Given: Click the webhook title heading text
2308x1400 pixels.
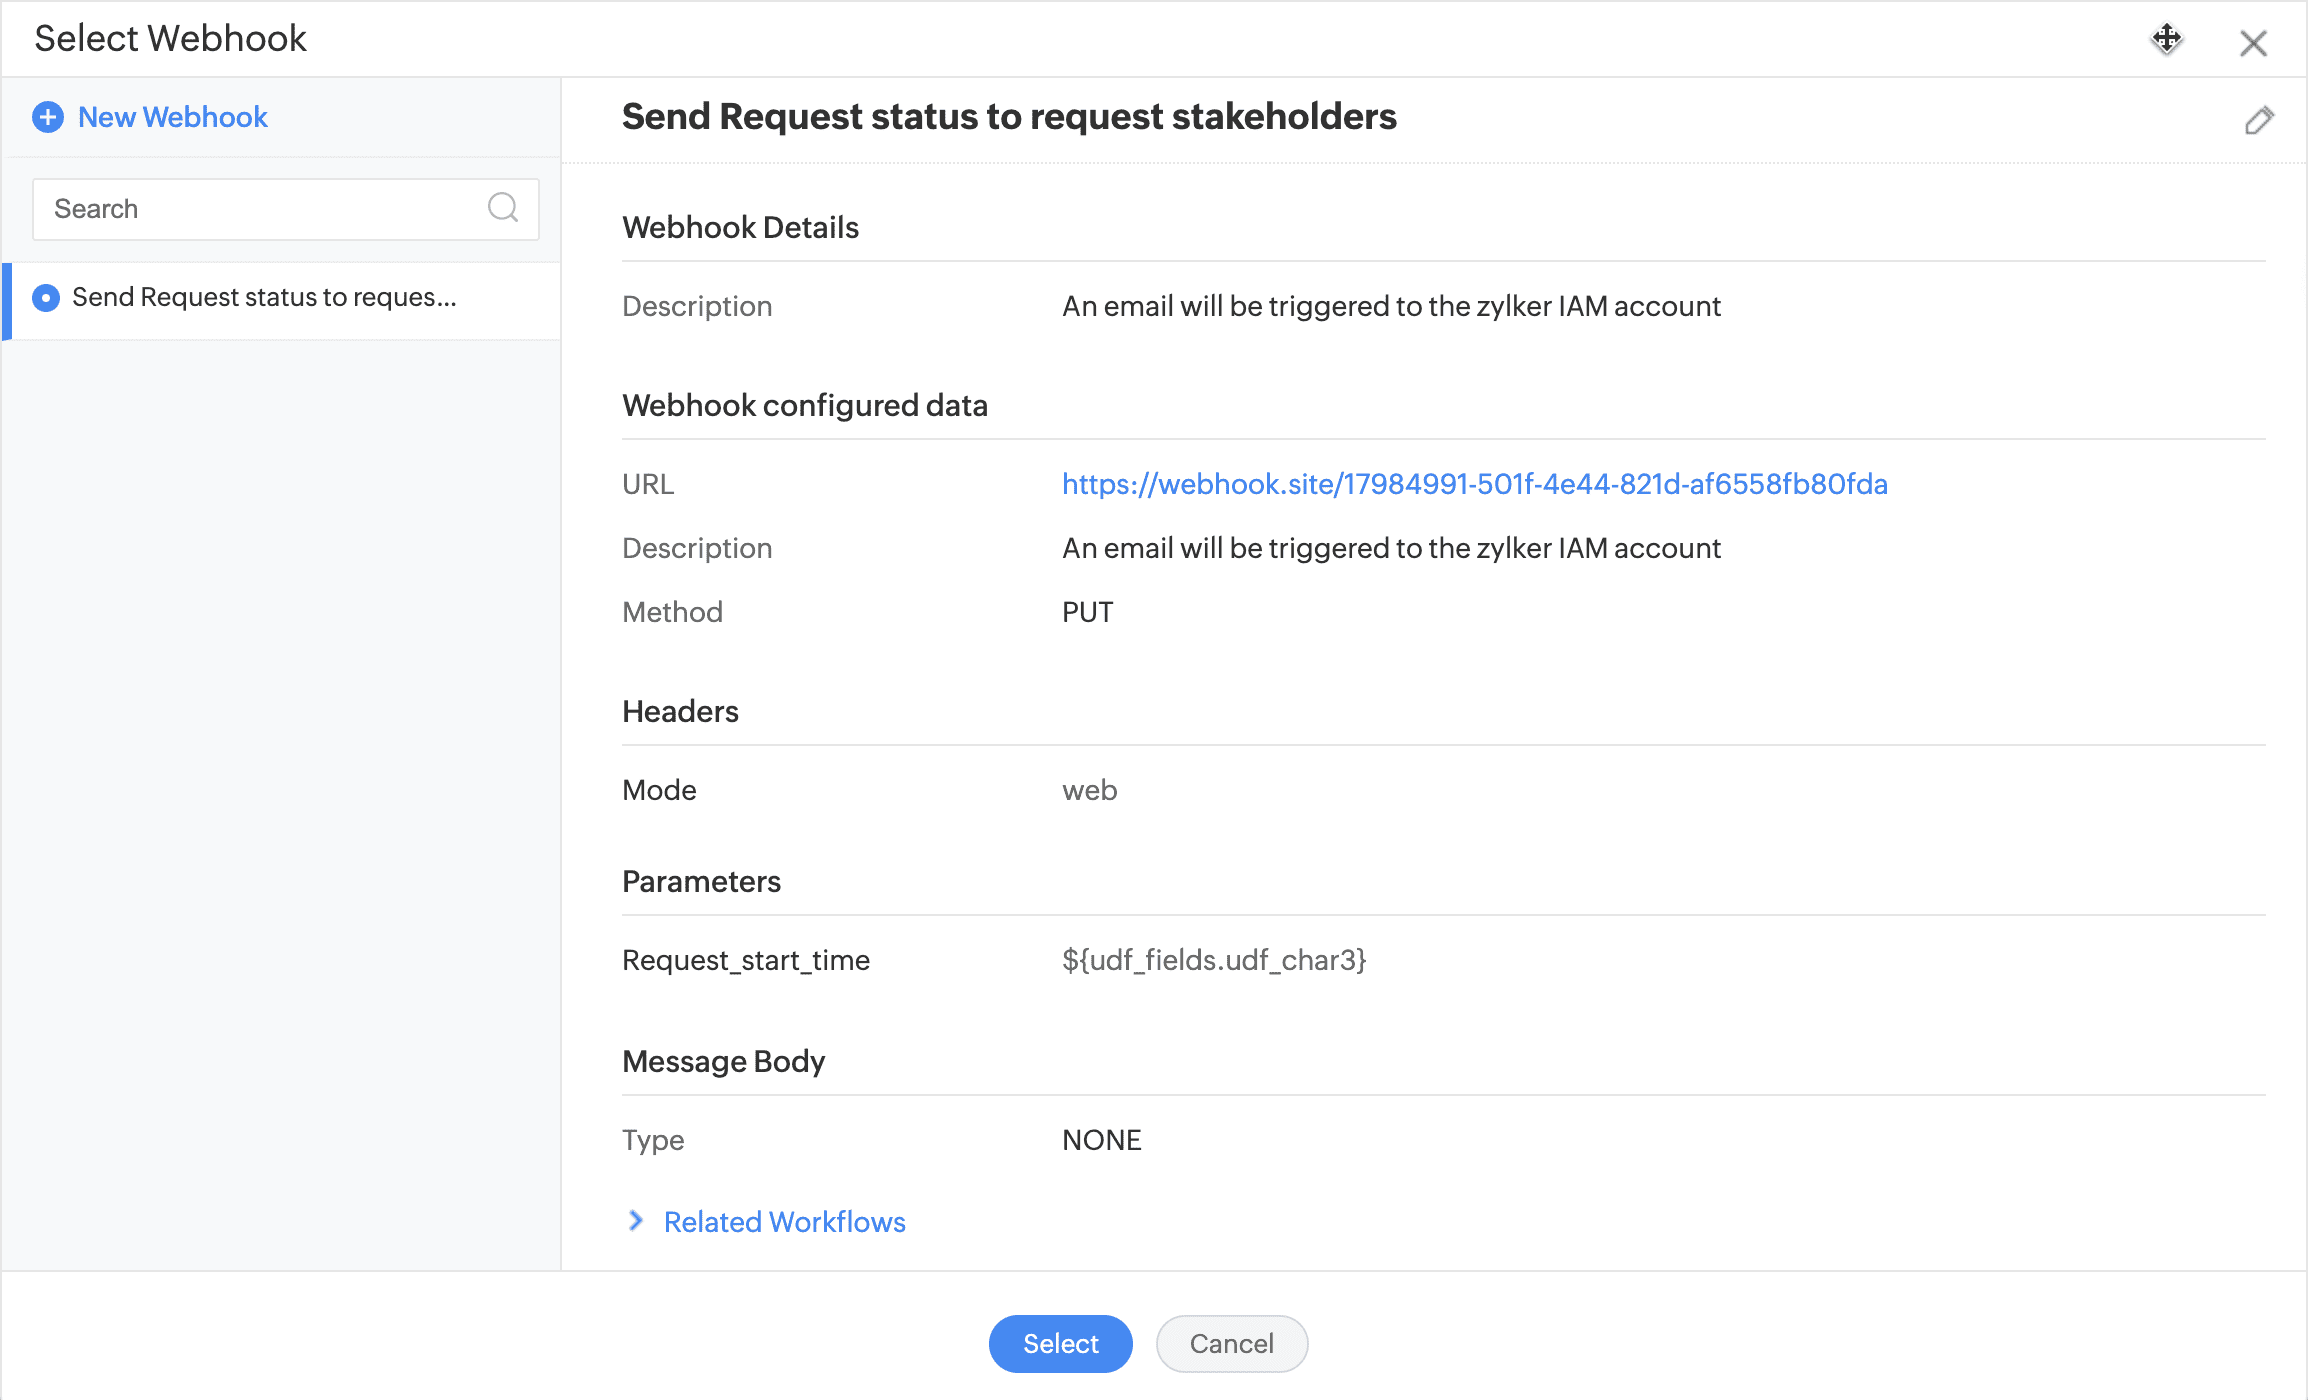Looking at the screenshot, I should tap(1008, 117).
